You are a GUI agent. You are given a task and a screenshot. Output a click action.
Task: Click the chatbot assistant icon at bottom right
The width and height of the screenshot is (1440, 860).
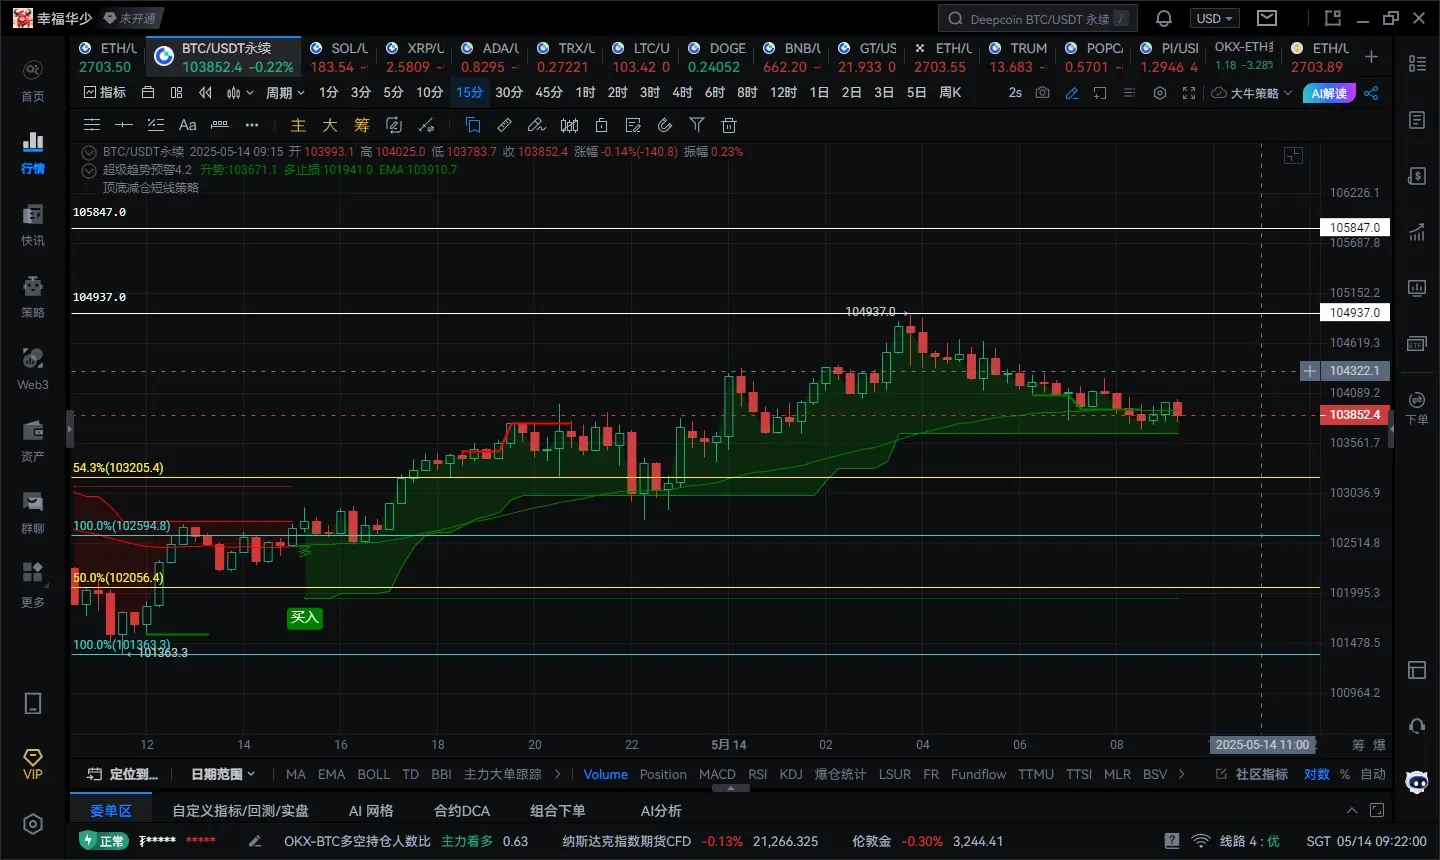1417,782
